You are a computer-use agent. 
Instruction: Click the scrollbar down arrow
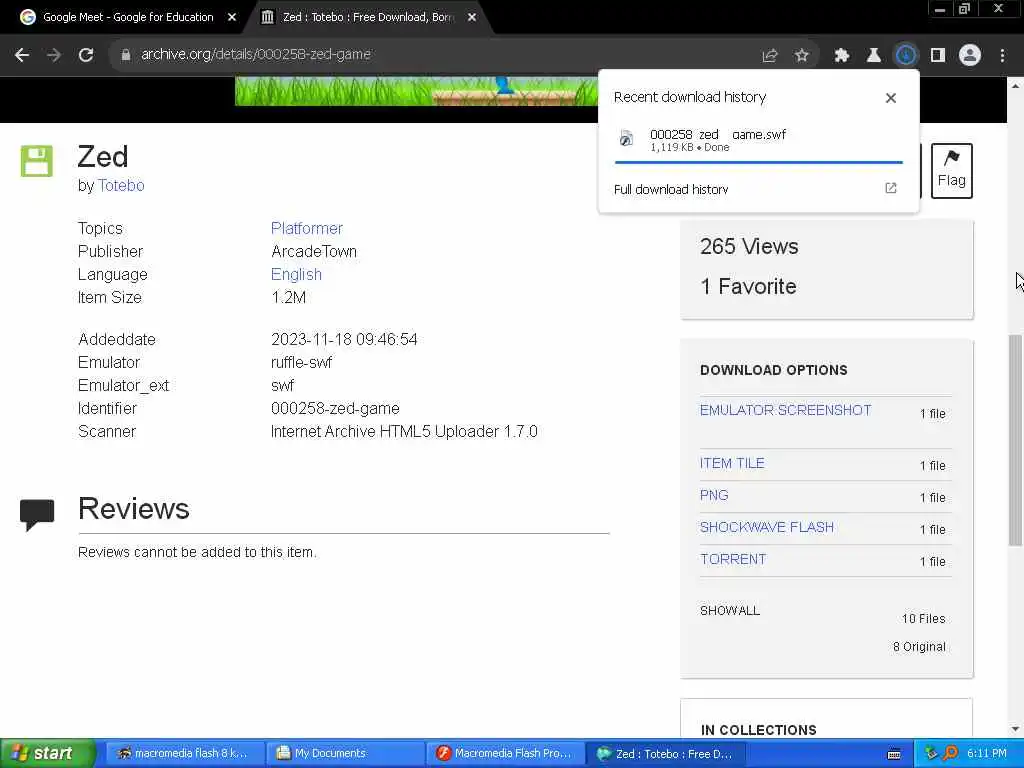[1015, 729]
